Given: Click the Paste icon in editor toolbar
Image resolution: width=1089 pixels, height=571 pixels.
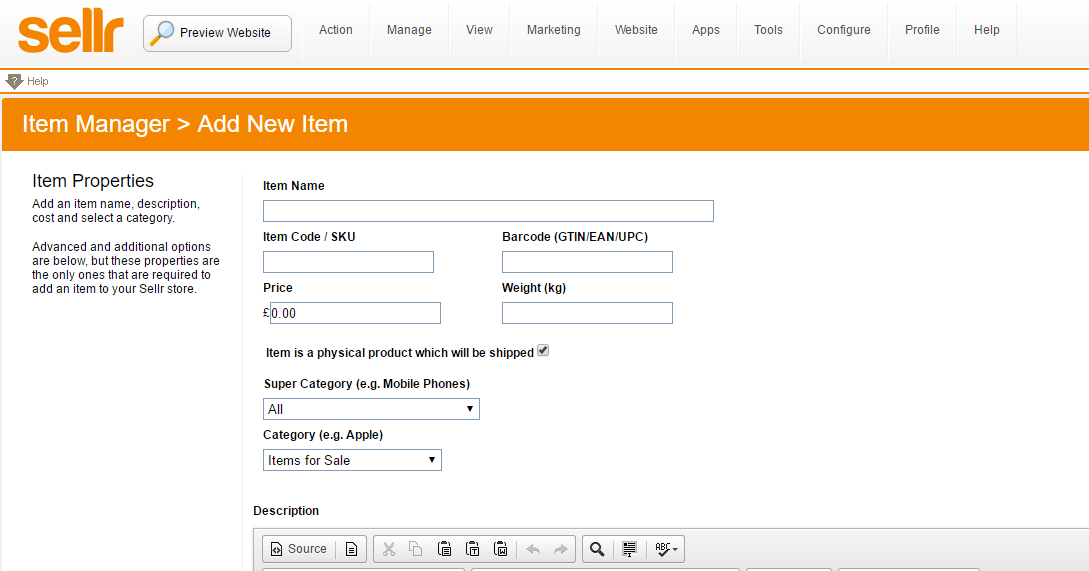Looking at the screenshot, I should (444, 549).
